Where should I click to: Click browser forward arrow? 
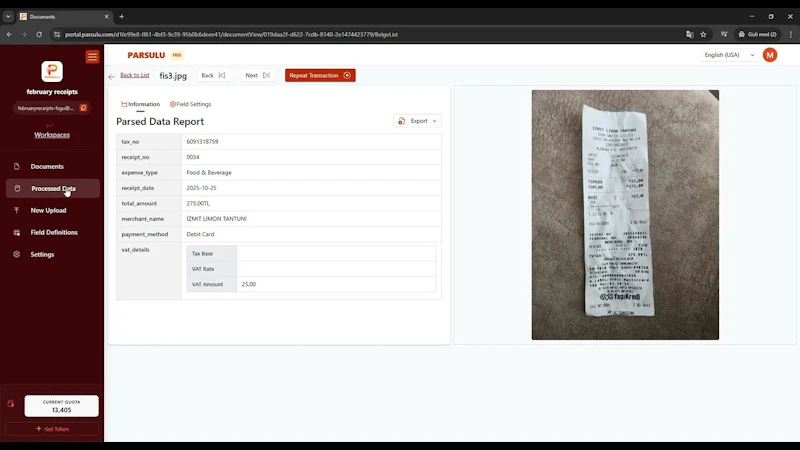tap(24, 34)
